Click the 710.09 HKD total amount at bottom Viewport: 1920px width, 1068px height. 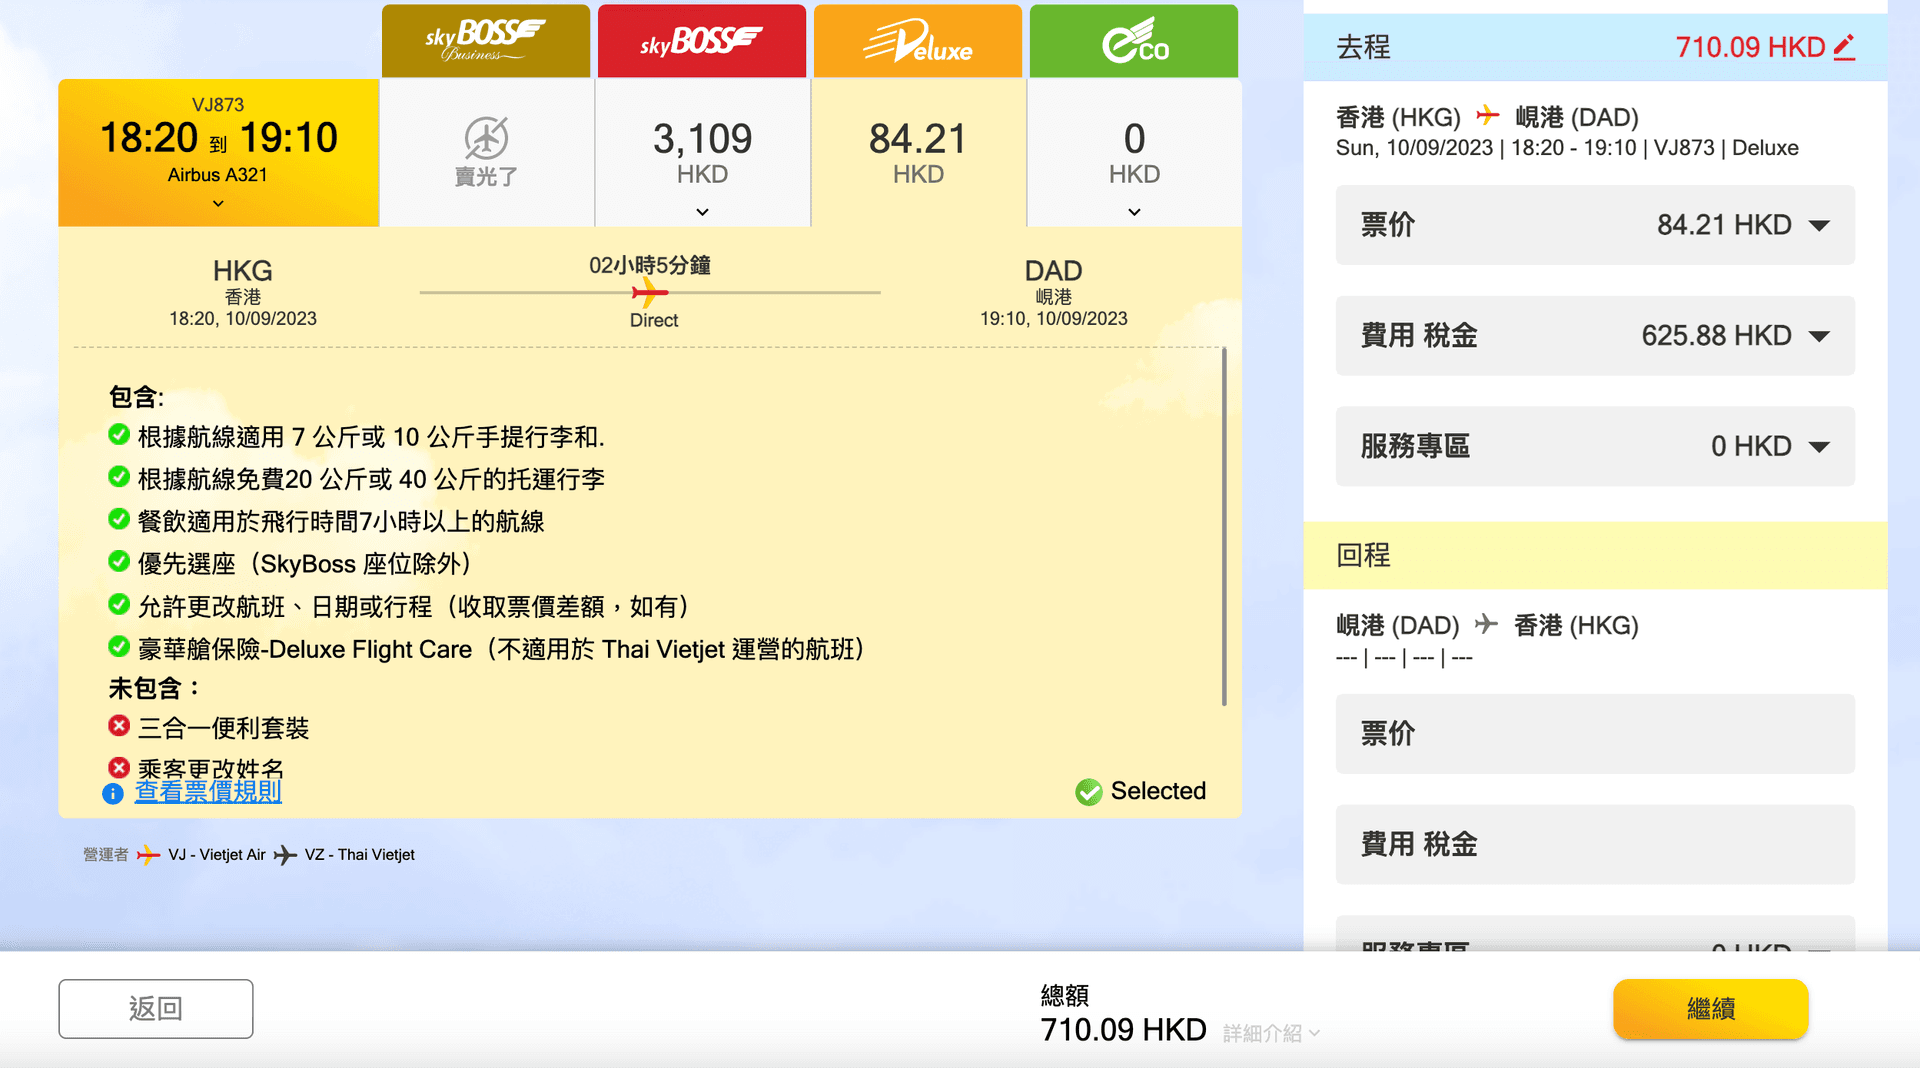pos(1123,1030)
